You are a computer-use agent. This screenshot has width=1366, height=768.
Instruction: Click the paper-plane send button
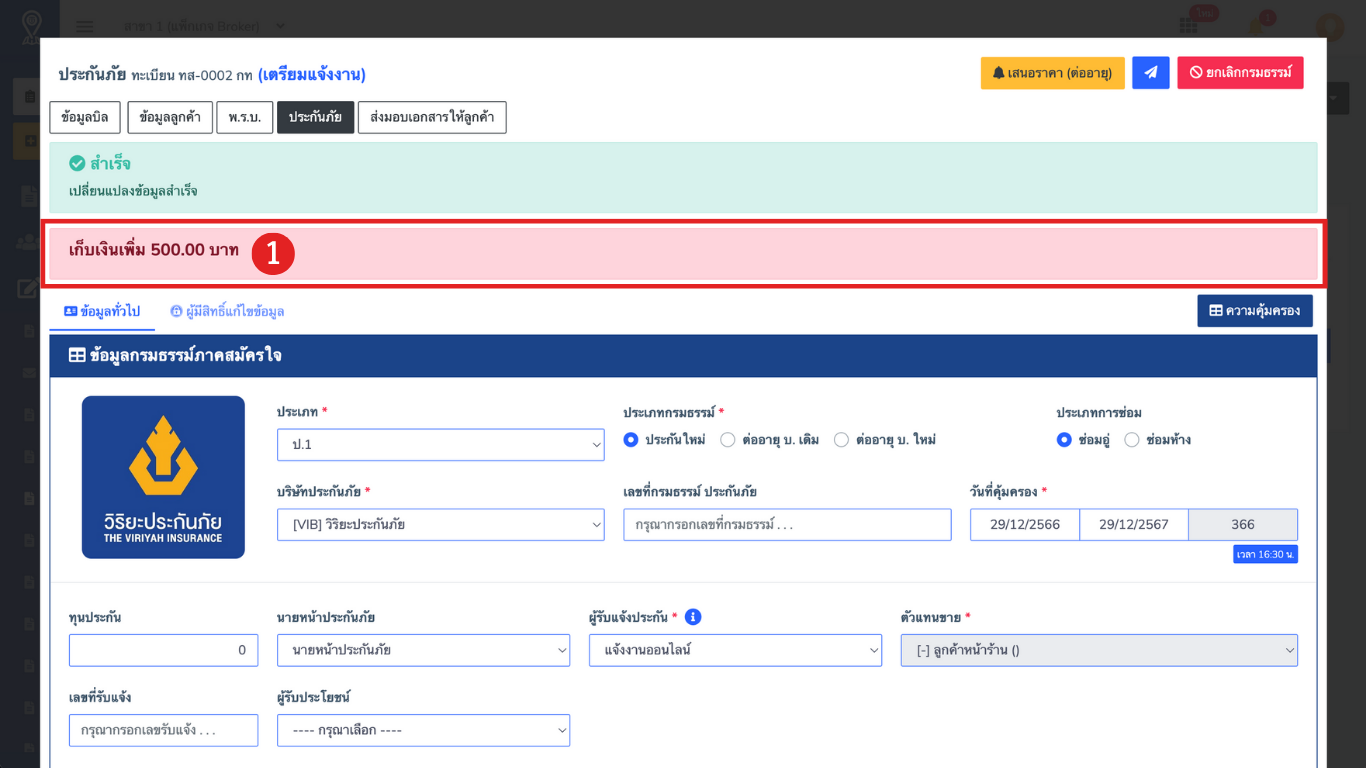pos(1150,73)
